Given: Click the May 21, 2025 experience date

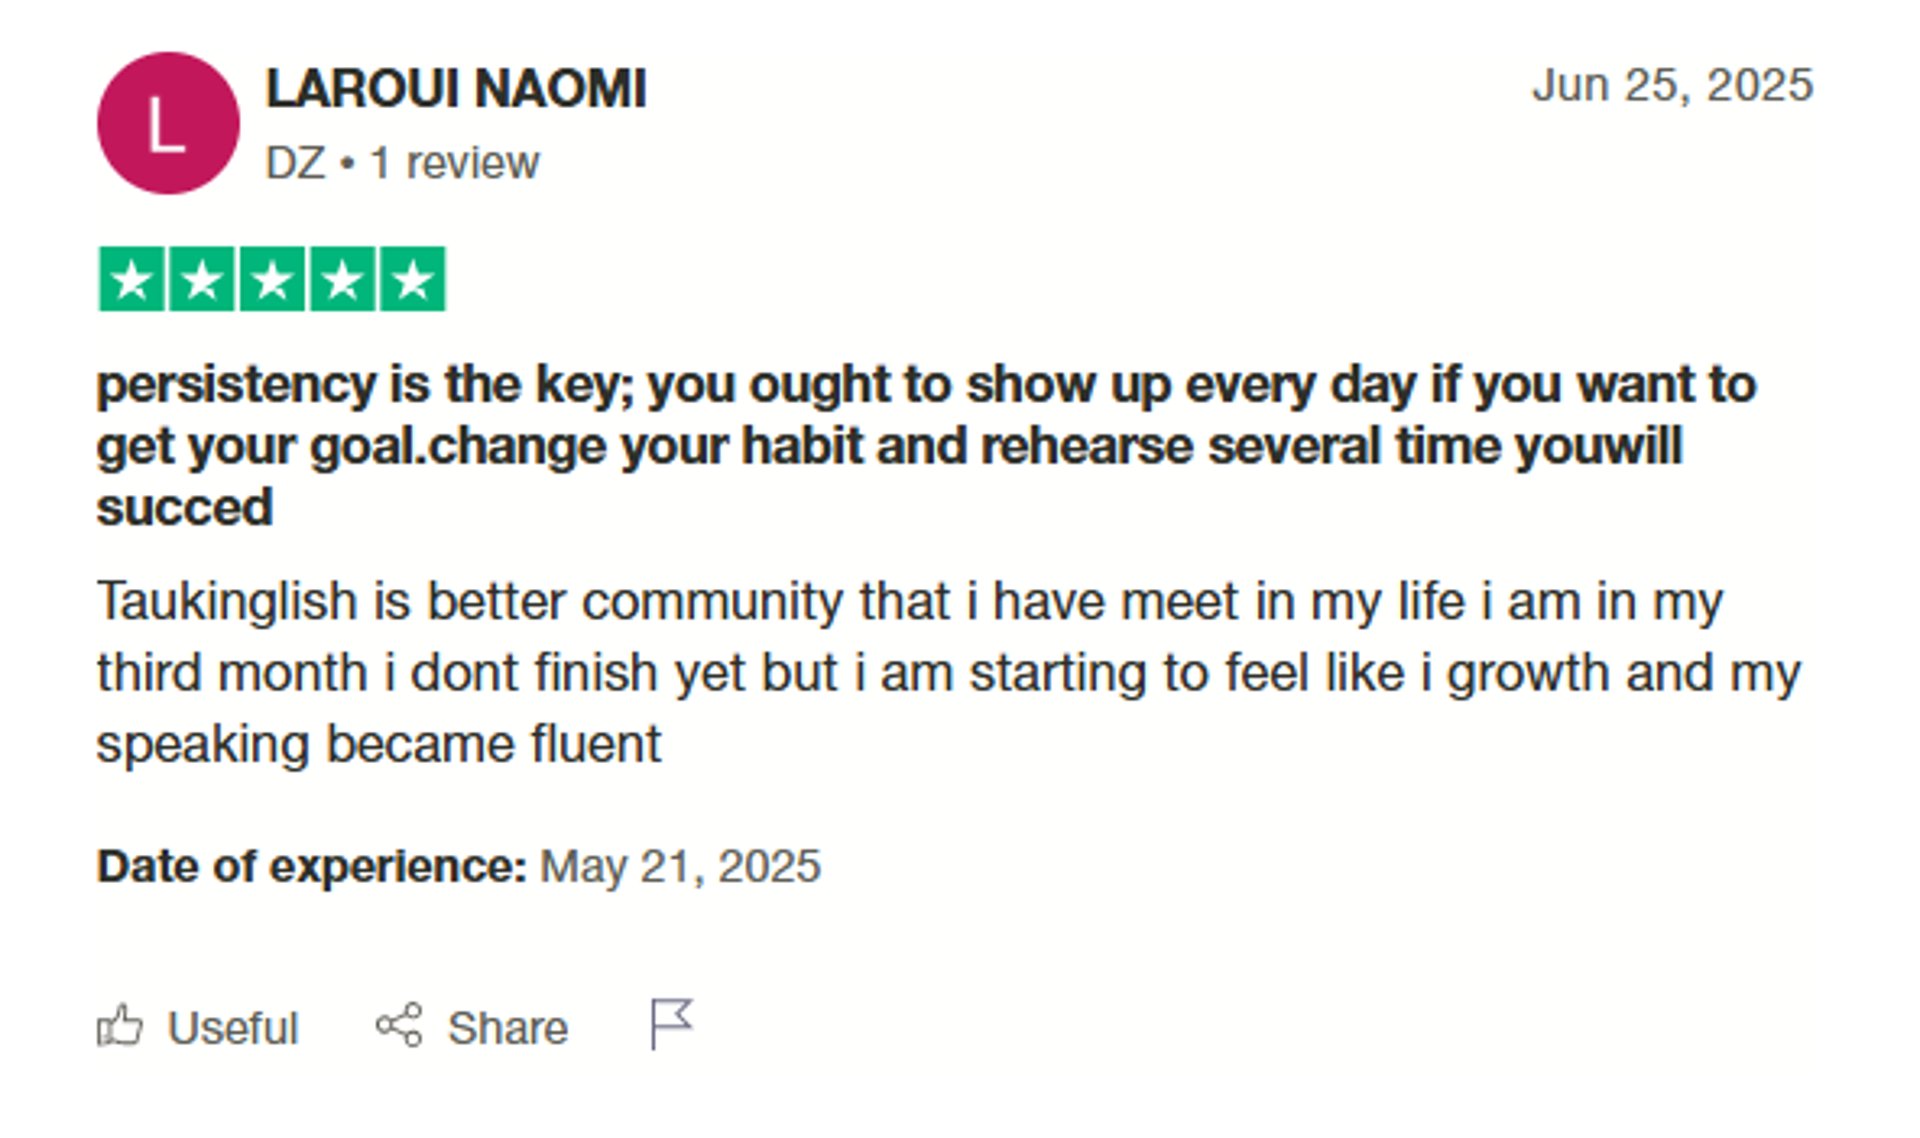Looking at the screenshot, I should (x=680, y=866).
